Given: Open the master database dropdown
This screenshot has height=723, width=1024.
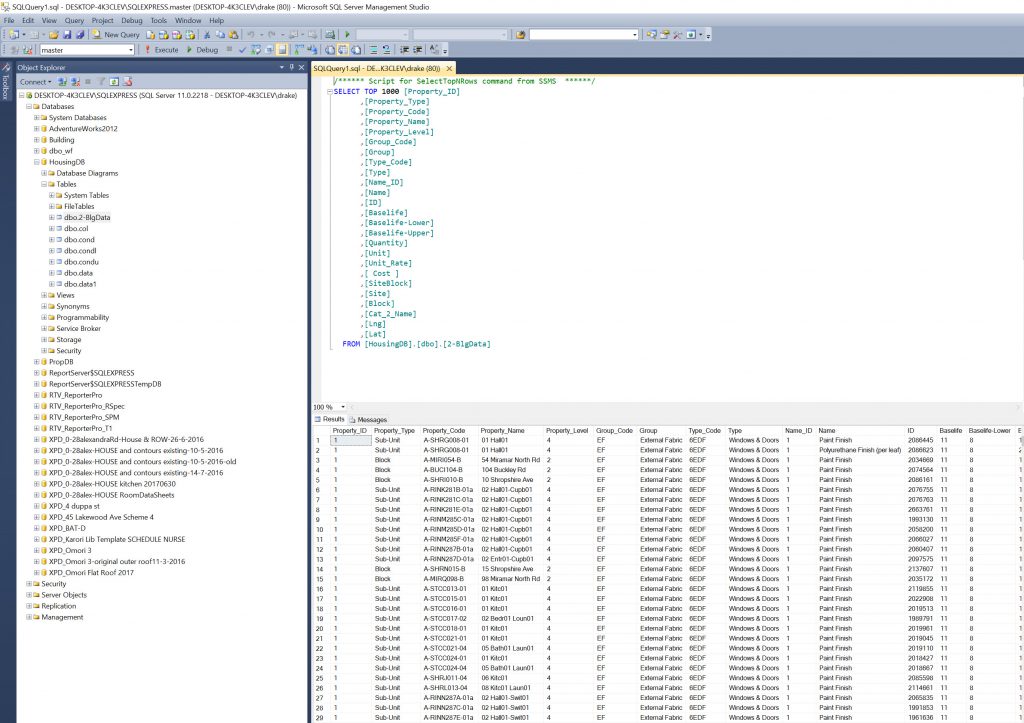Looking at the screenshot, I should [130, 49].
